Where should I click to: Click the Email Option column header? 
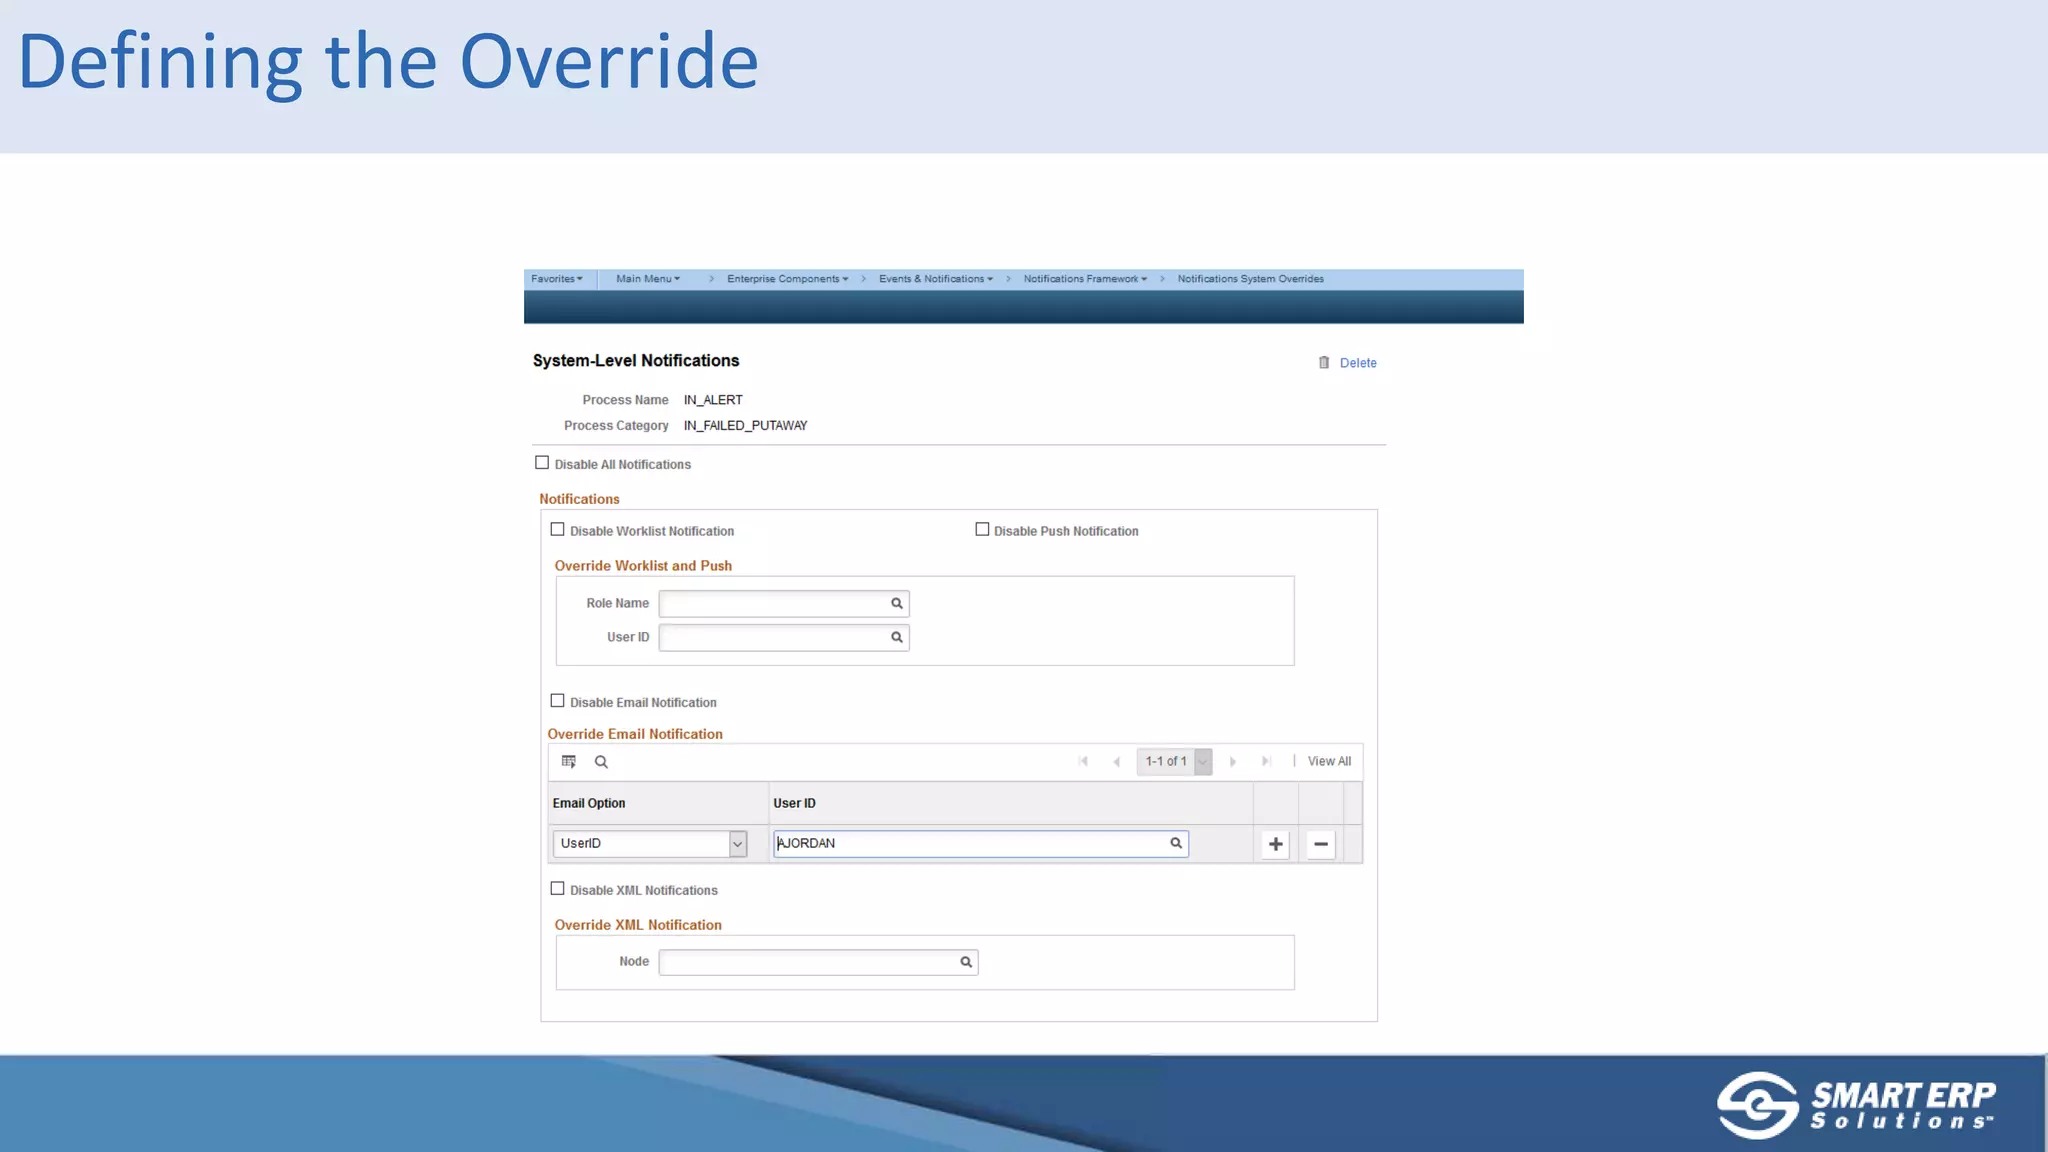(x=589, y=804)
